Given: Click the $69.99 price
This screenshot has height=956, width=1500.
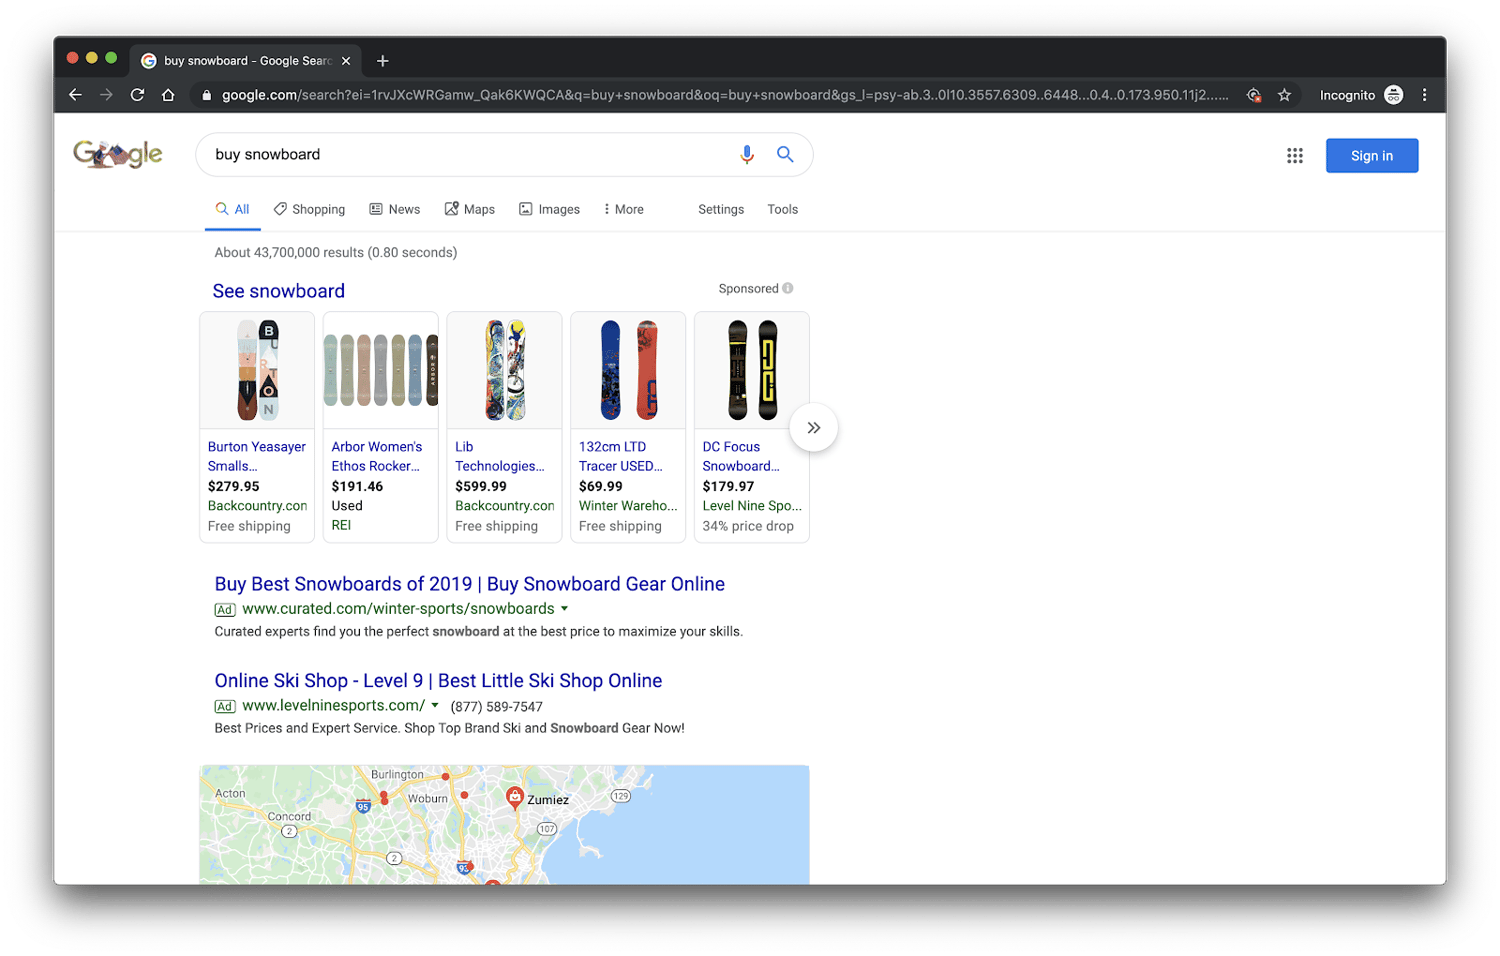Looking at the screenshot, I should click(x=601, y=486).
